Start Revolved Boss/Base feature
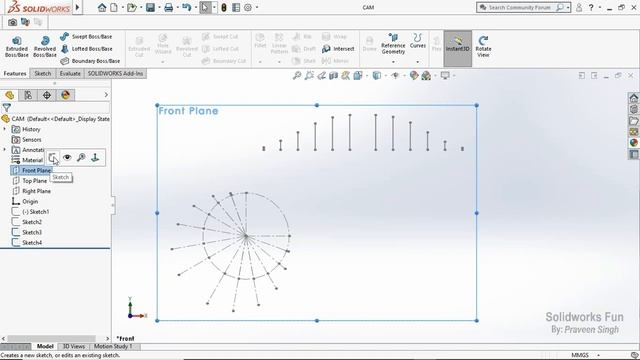 (x=45, y=46)
